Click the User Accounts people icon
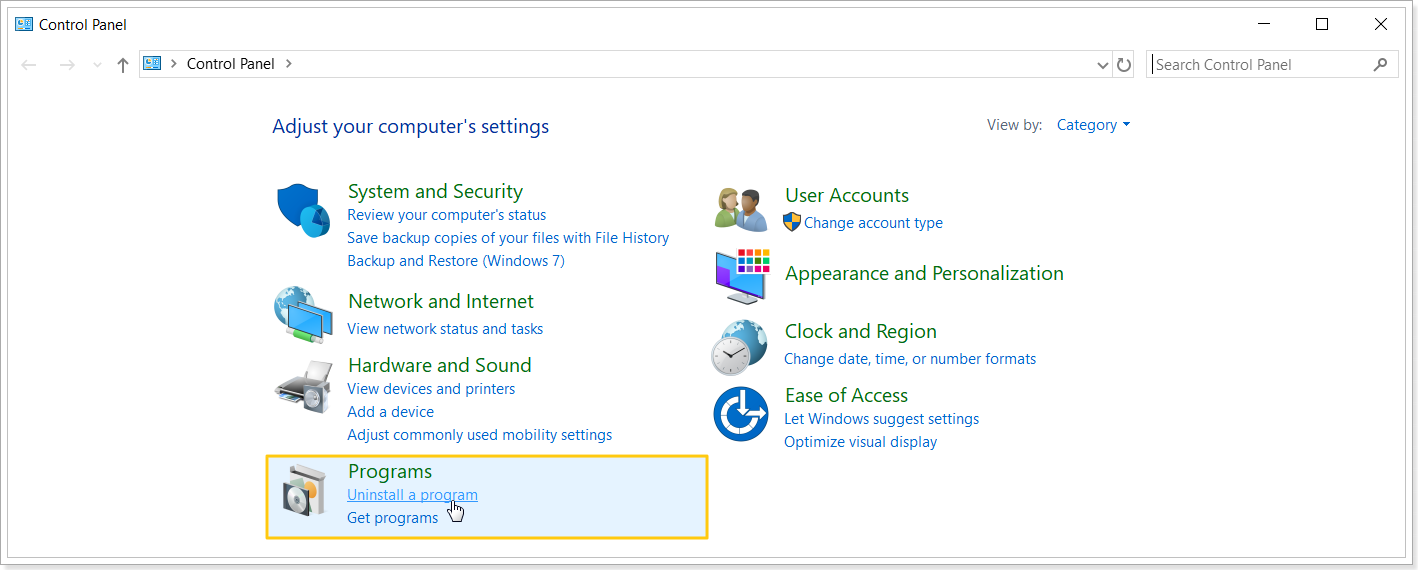The height and width of the screenshot is (570, 1418). tap(741, 209)
